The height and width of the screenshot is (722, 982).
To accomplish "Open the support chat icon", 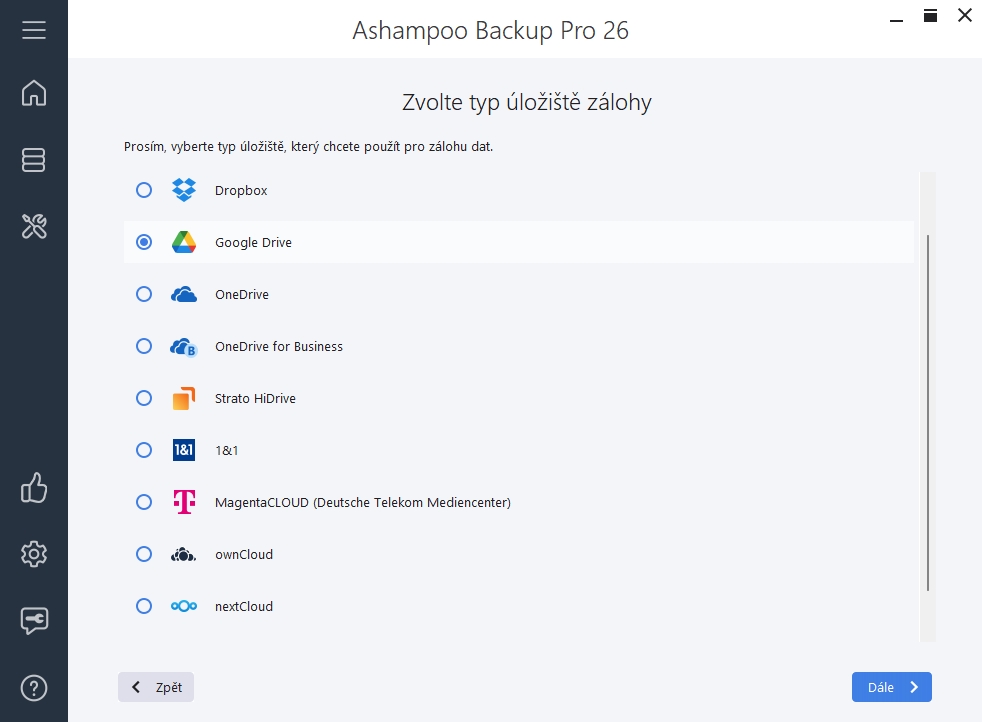I will 34,620.
